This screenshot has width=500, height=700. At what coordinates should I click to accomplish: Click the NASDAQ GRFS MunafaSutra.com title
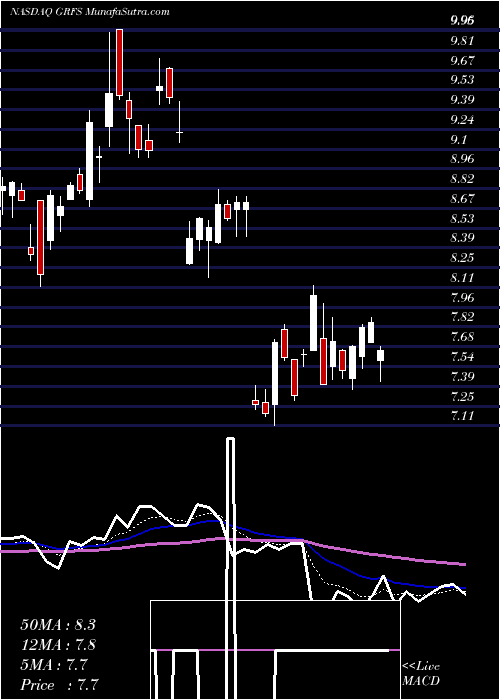click(x=90, y=12)
